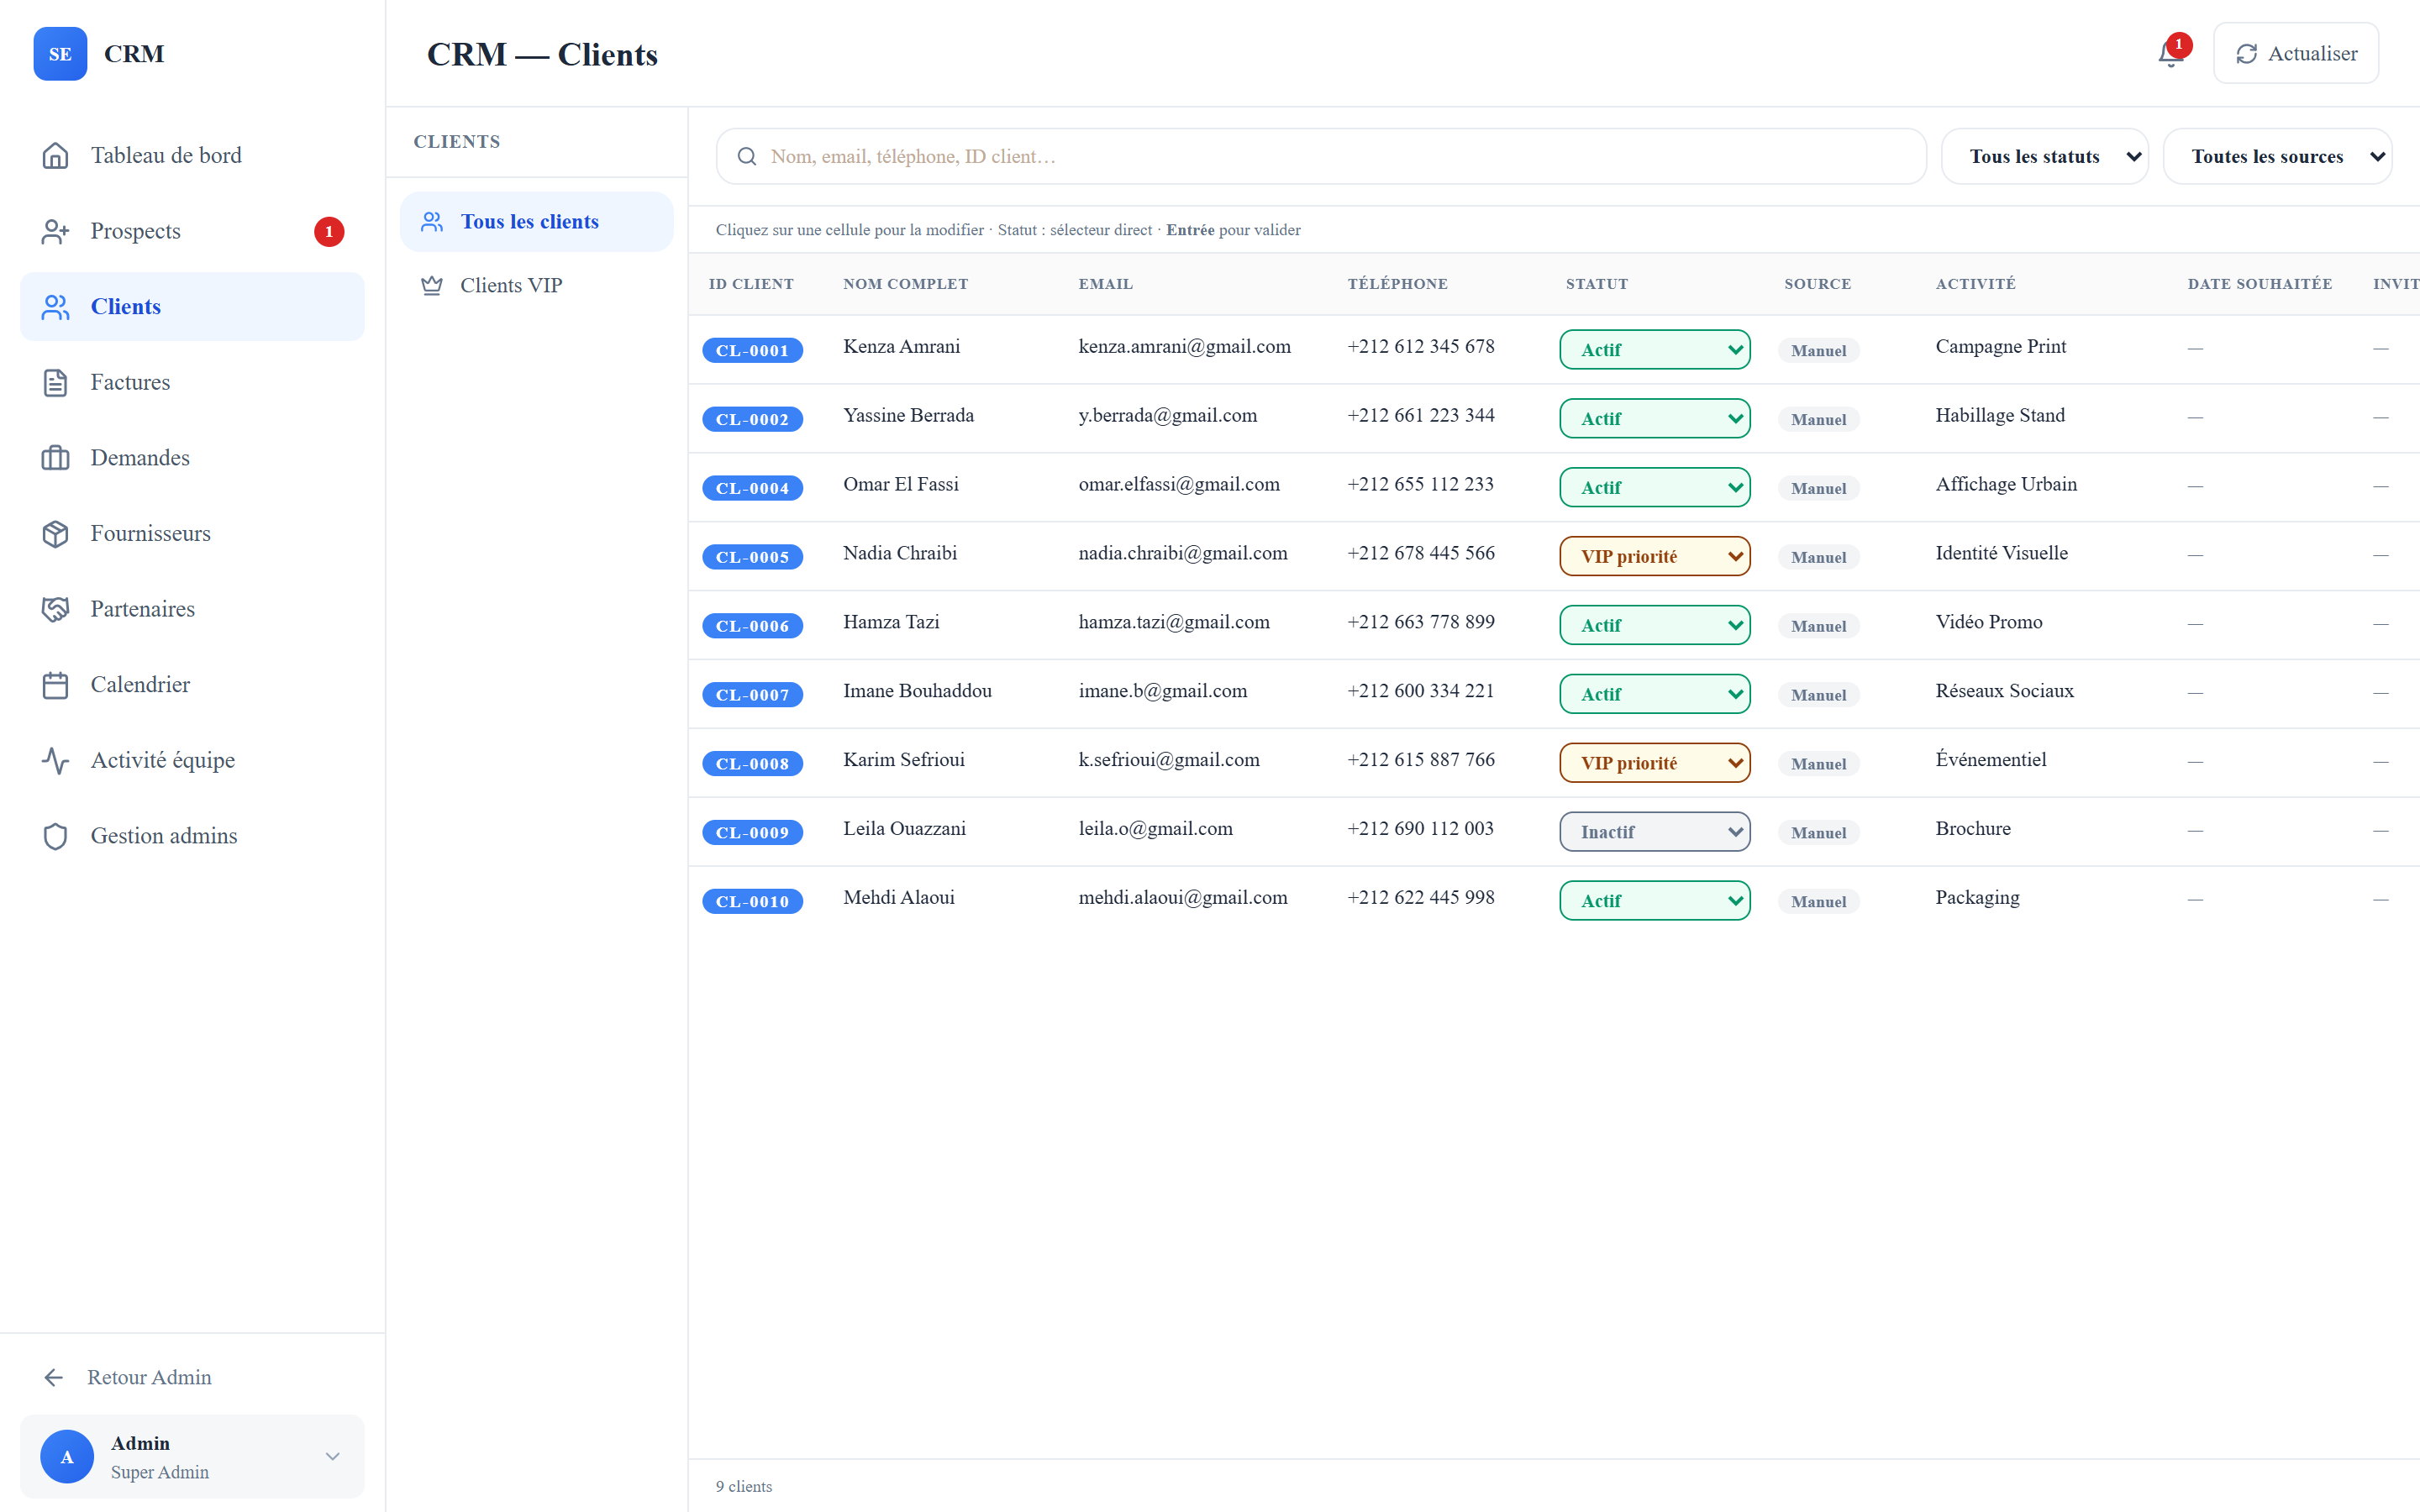Click the NOM COMPLET column header
Viewport: 2420px width, 1512px height.
tap(905, 284)
